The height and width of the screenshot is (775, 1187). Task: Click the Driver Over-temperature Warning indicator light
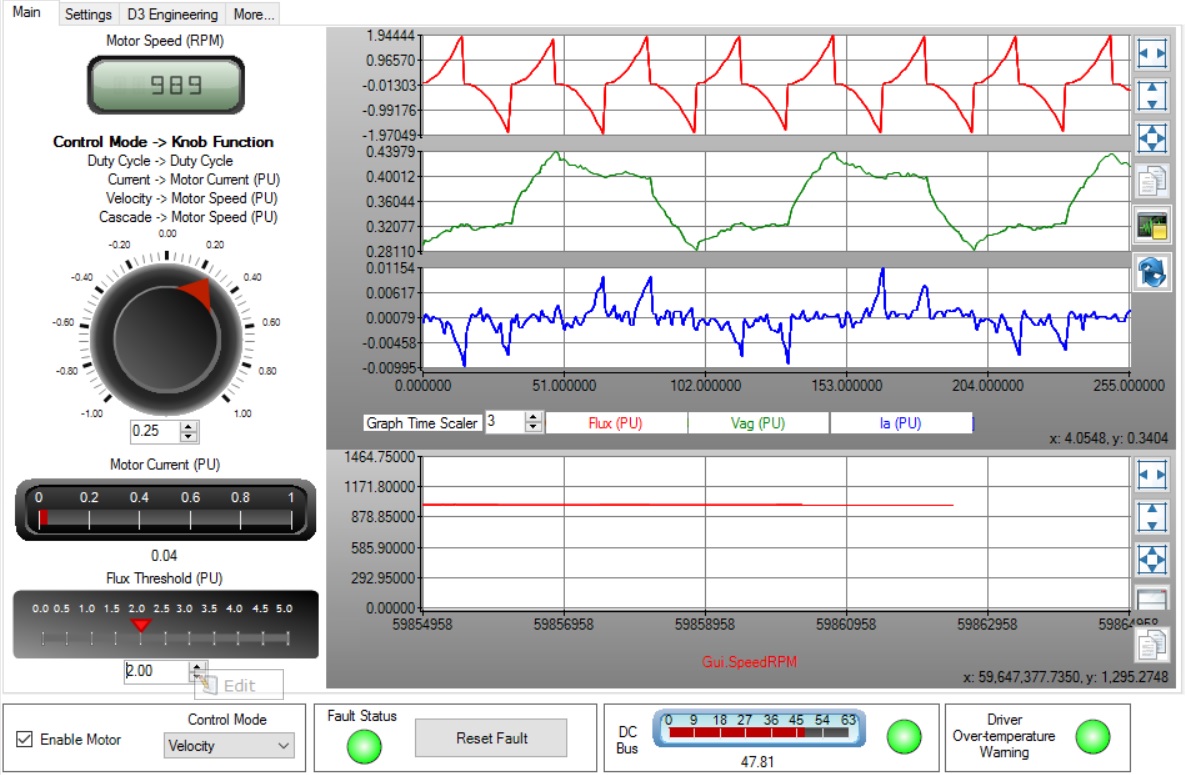pos(1092,736)
